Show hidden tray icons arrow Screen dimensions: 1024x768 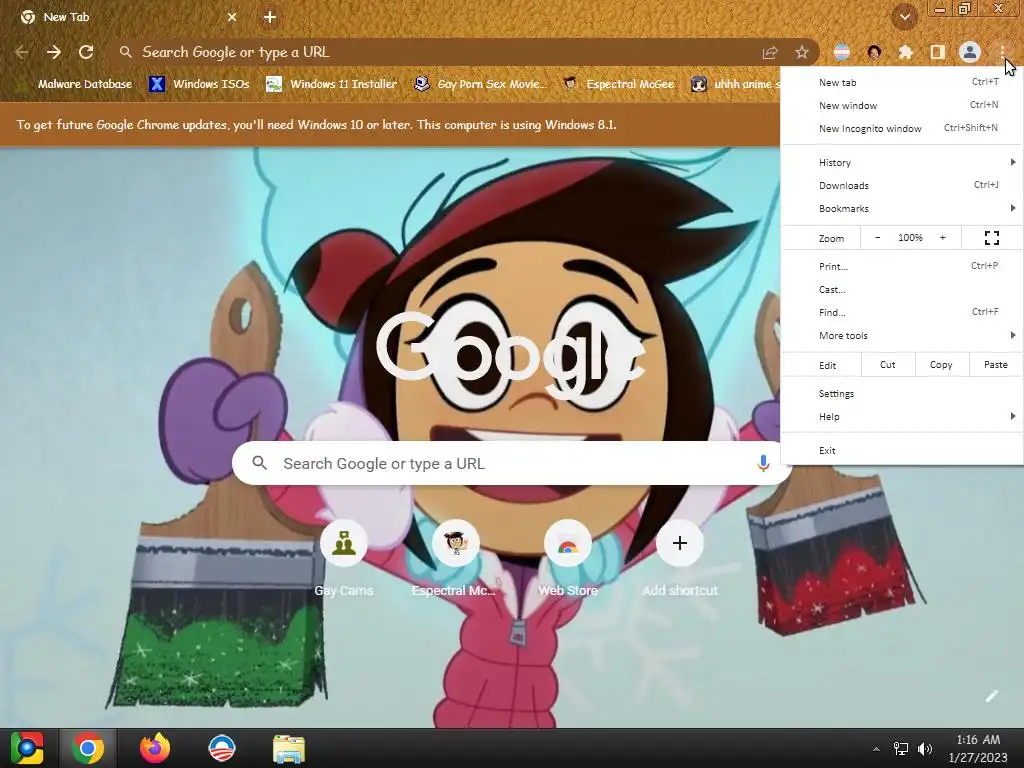click(x=876, y=749)
